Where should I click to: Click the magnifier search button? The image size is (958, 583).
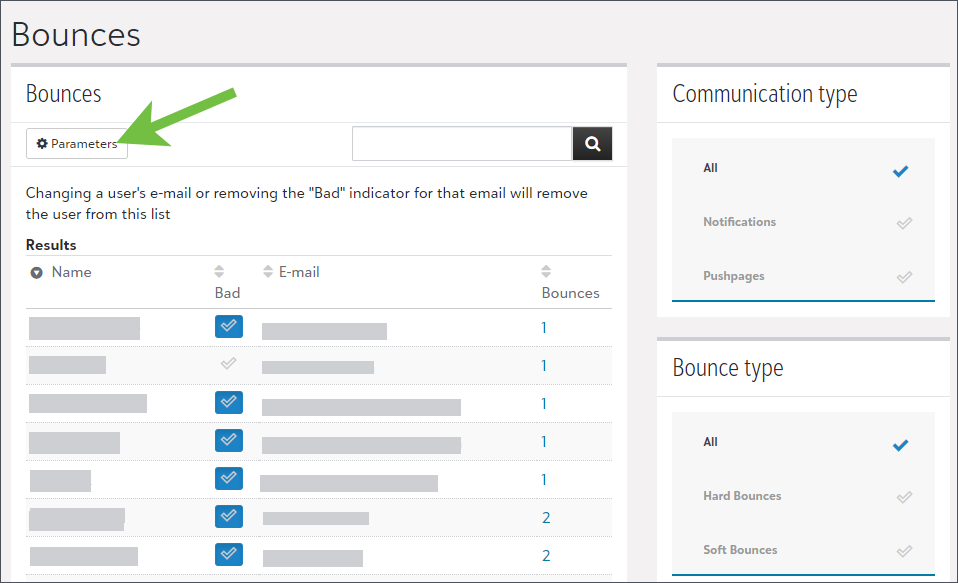pyautogui.click(x=592, y=144)
